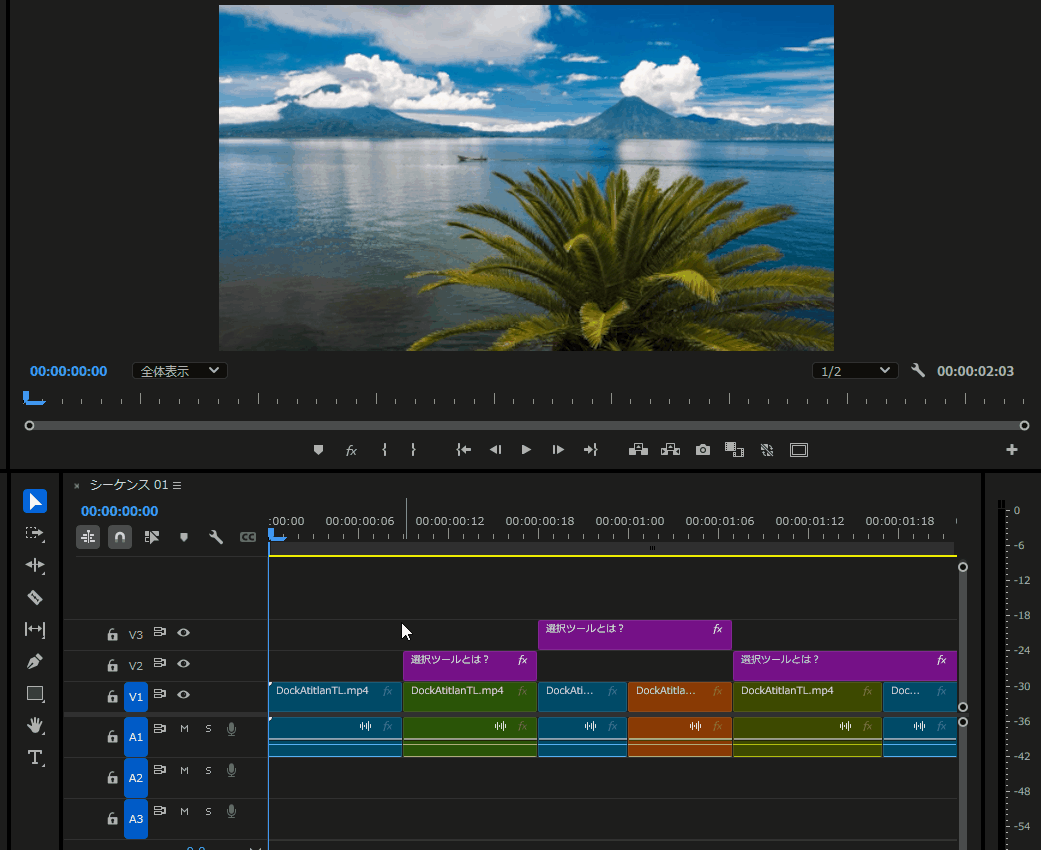Lock track V2
The height and width of the screenshot is (850, 1041).
112,665
